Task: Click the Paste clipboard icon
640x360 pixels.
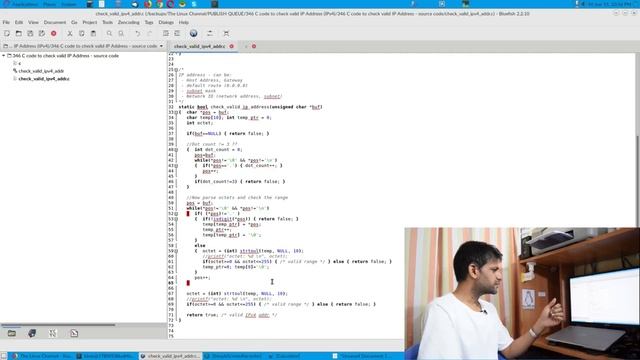Action: pyautogui.click(x=93, y=33)
